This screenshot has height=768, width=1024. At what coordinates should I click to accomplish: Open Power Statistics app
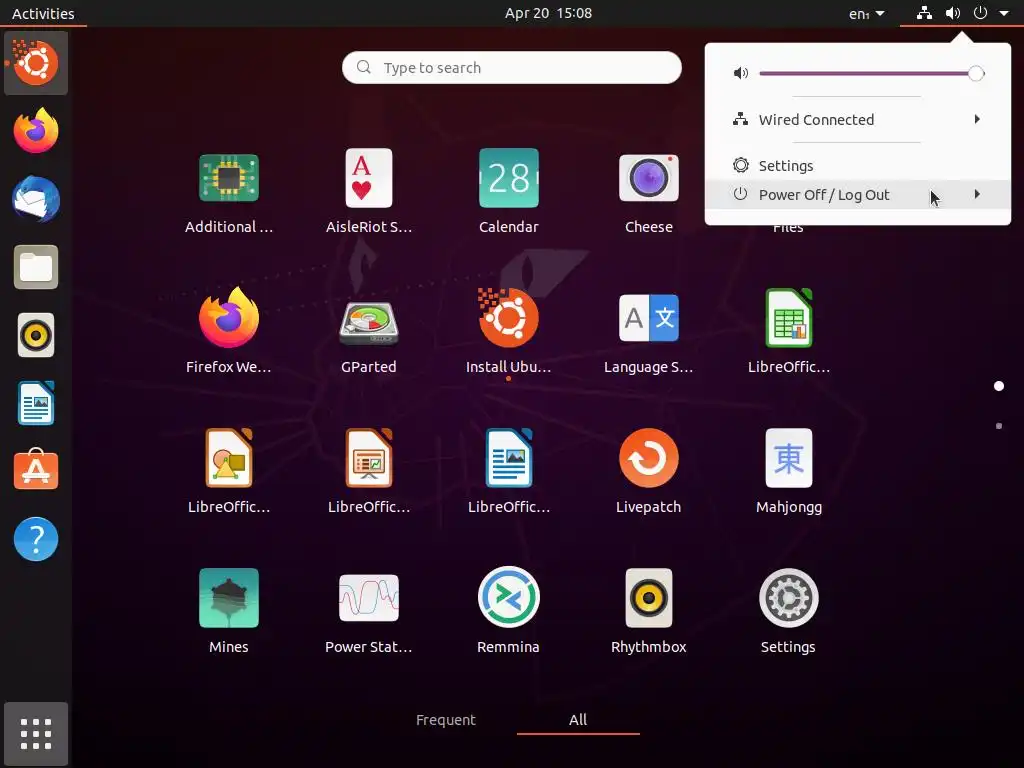point(368,598)
